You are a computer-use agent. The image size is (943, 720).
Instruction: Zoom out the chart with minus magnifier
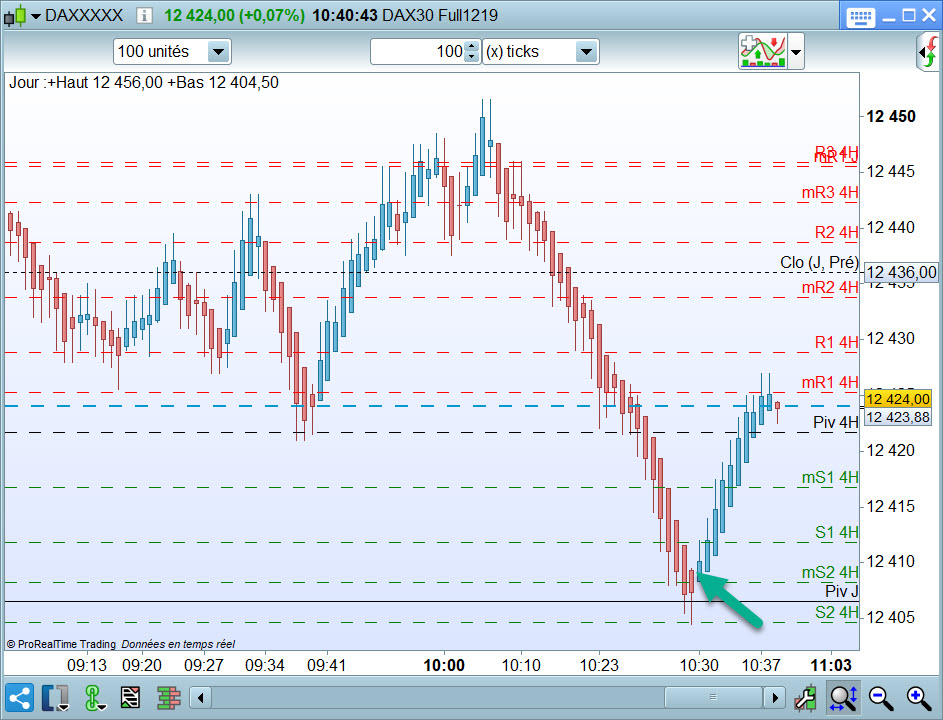880,698
